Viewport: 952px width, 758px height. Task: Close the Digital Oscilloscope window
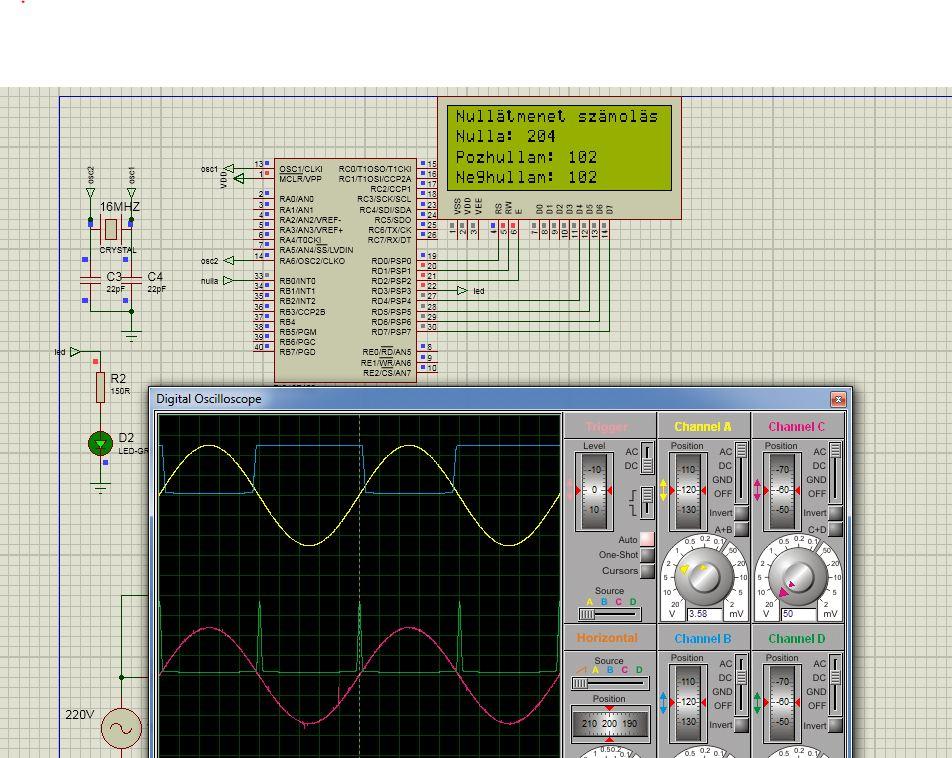pos(838,399)
